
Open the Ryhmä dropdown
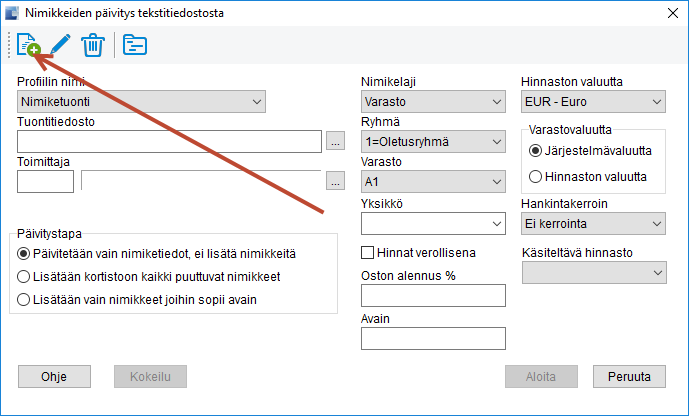433,142
